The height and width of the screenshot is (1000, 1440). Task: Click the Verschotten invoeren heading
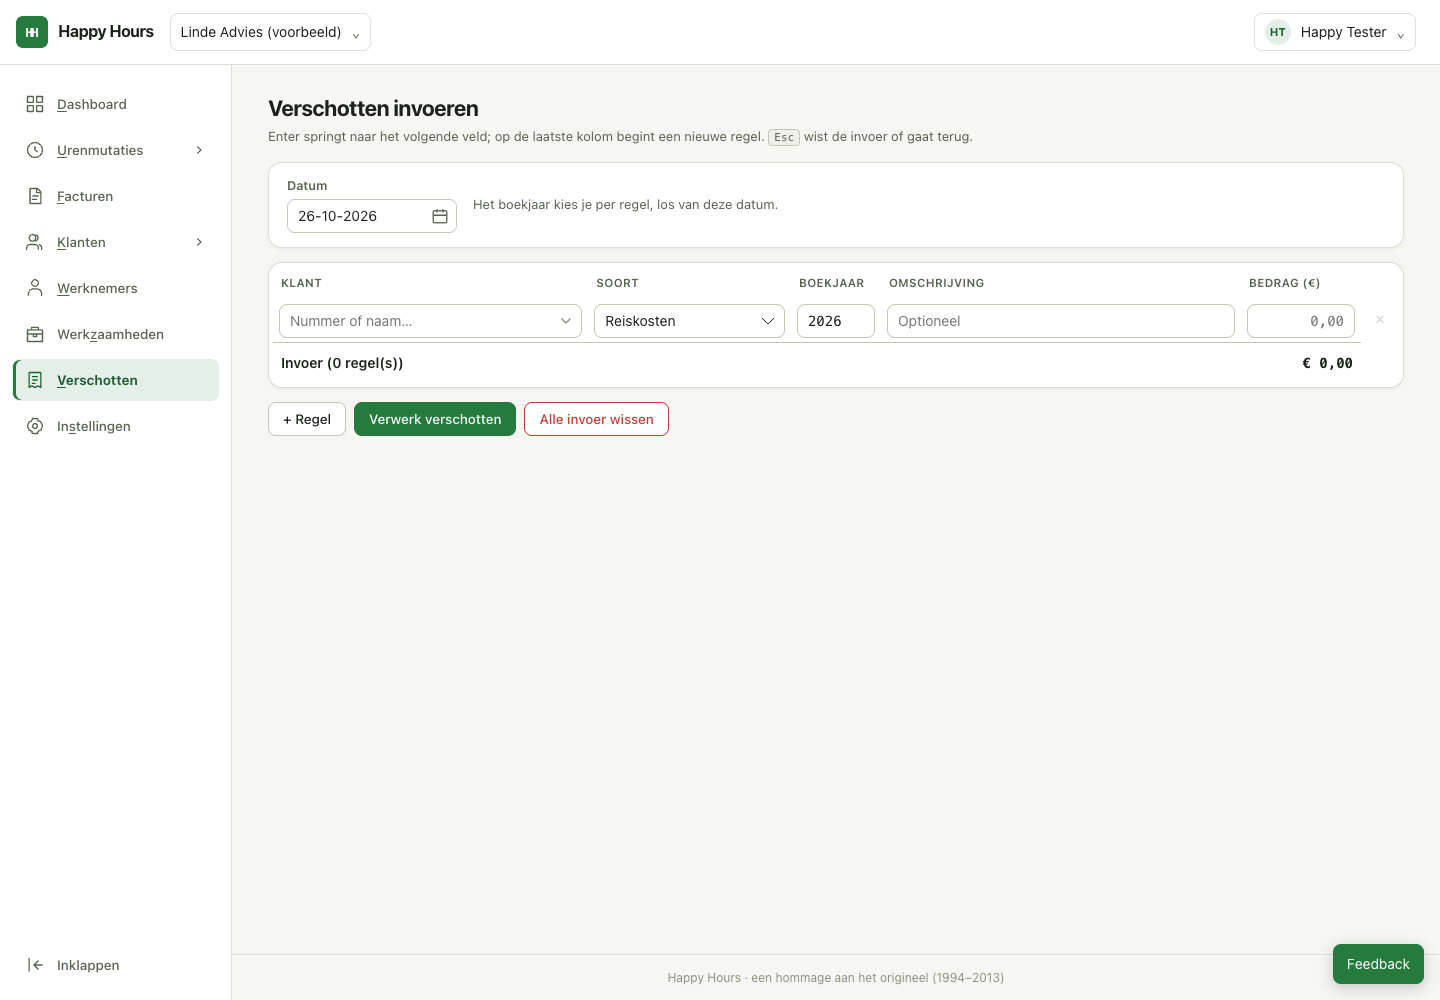pos(373,108)
